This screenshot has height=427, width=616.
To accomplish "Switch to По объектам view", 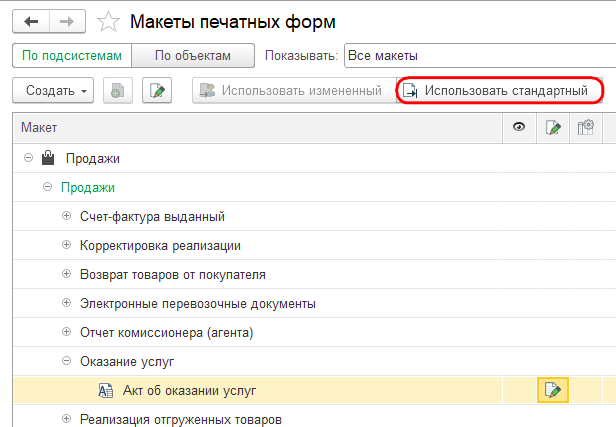I will click(193, 56).
